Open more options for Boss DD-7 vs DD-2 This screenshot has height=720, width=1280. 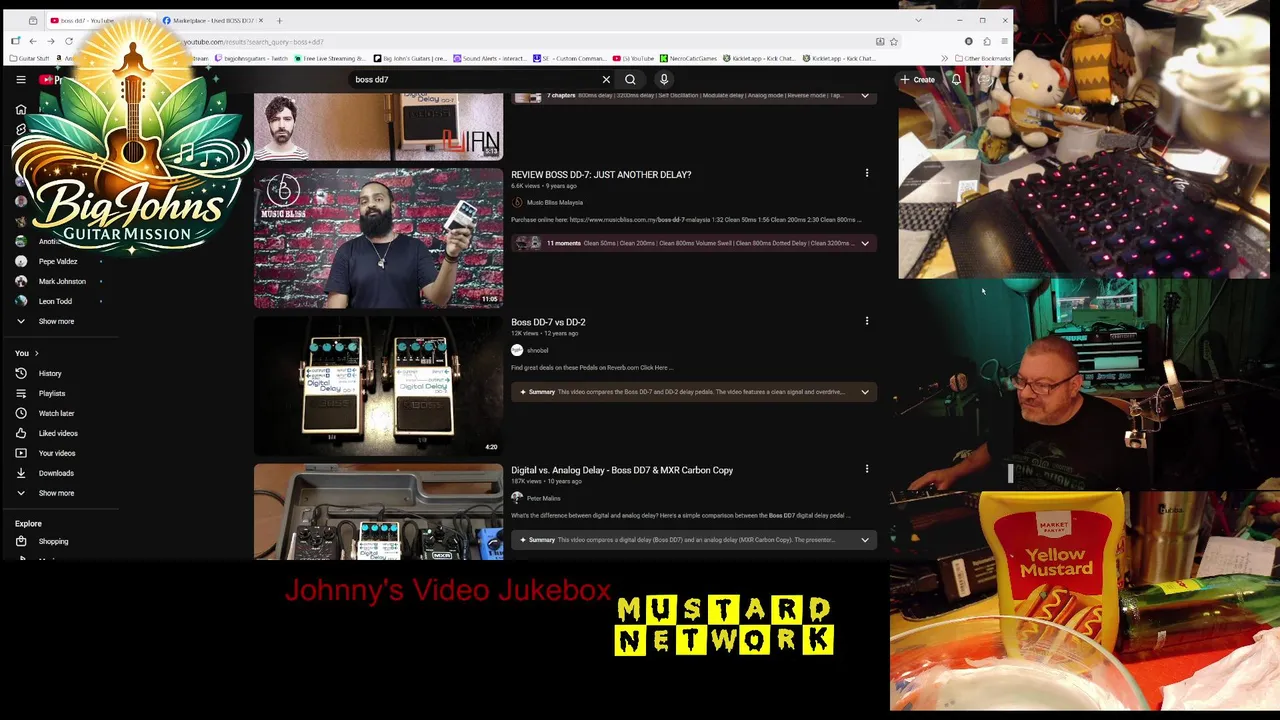click(x=867, y=321)
